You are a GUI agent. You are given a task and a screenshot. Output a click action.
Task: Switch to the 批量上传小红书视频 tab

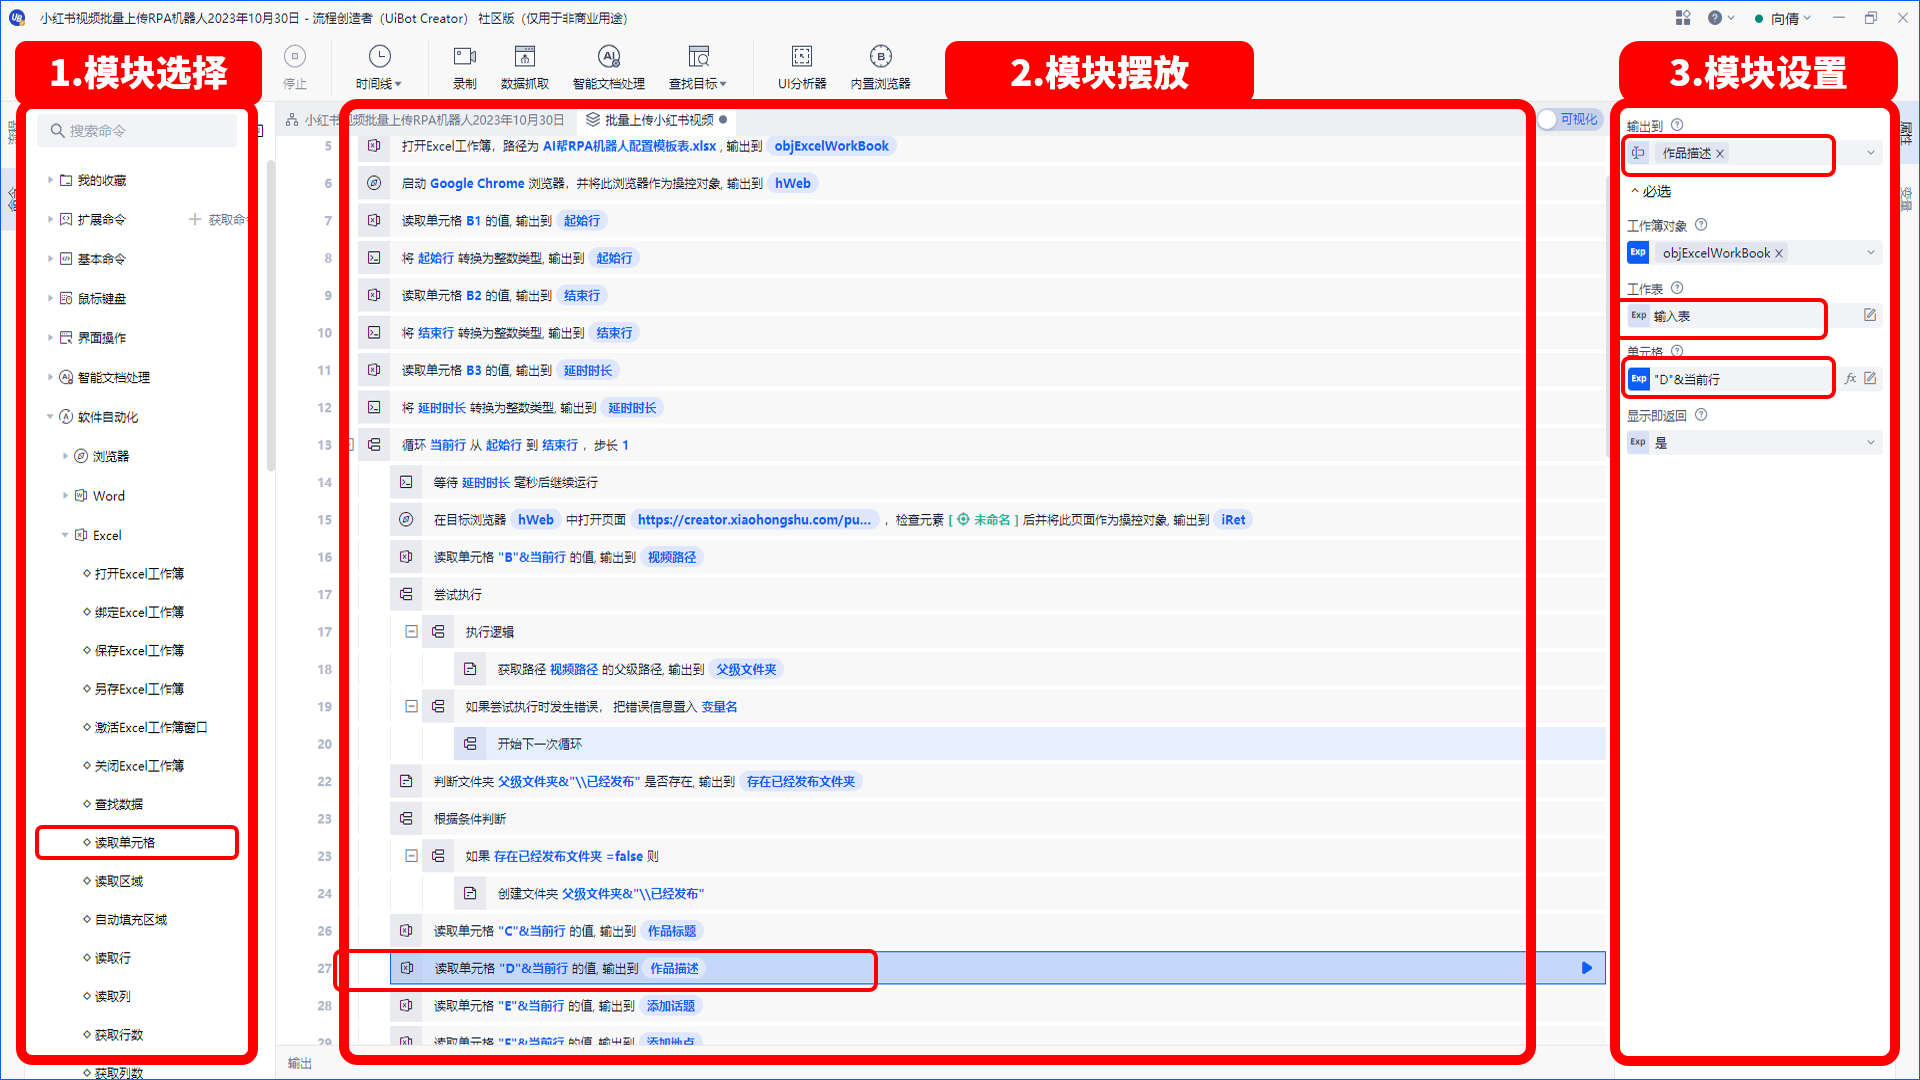click(656, 120)
